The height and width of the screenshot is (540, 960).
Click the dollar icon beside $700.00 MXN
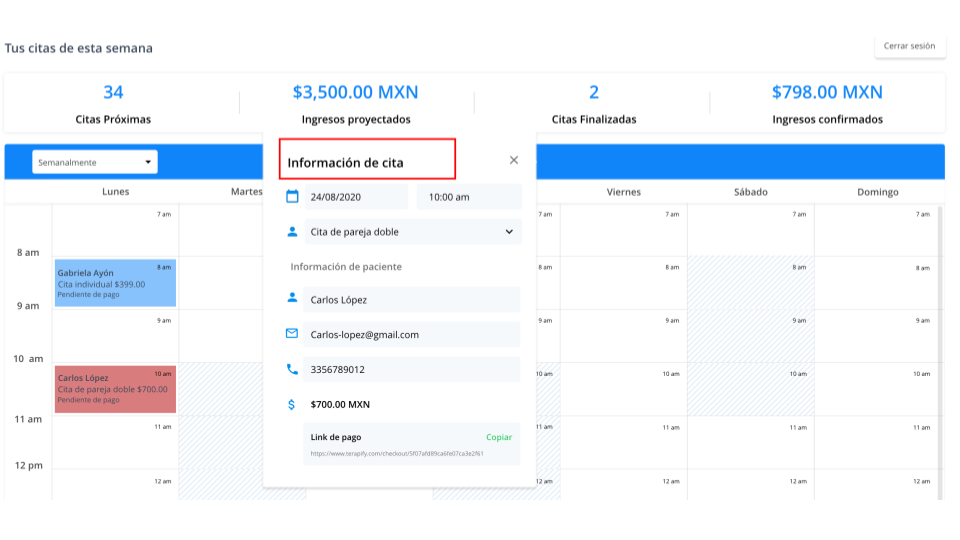coord(291,404)
